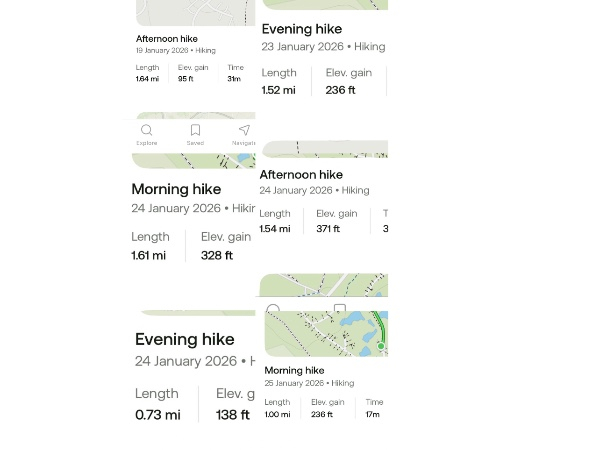Open Afternoon hike dated 24 January

pos(301,175)
